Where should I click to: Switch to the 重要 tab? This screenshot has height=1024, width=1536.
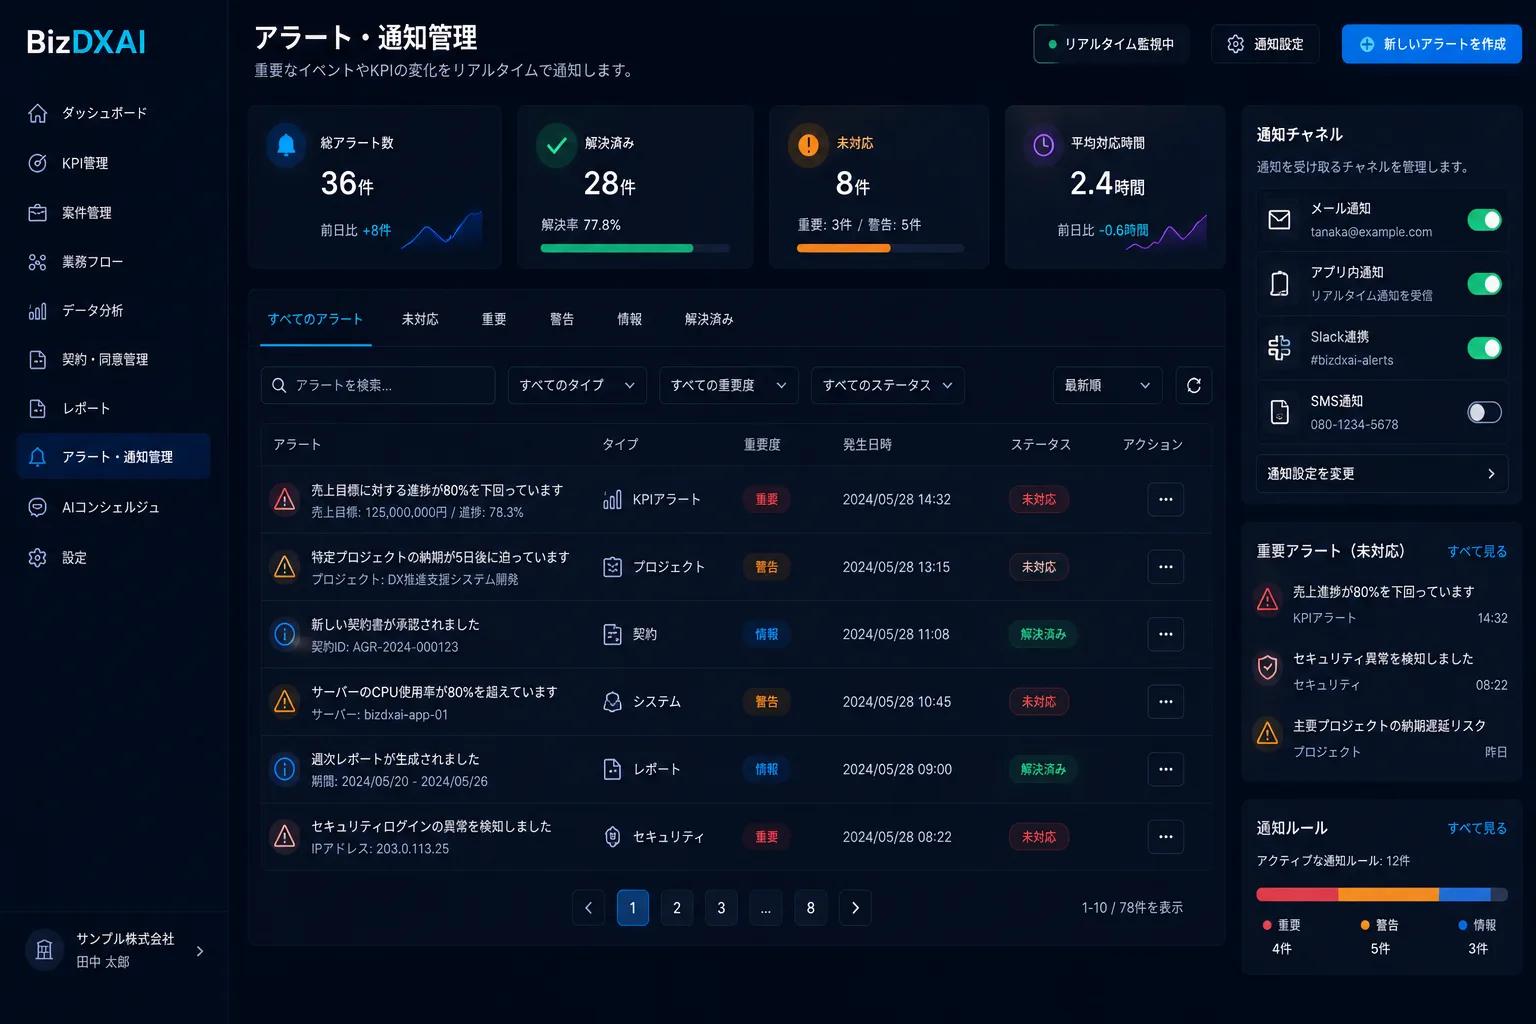[x=494, y=319]
